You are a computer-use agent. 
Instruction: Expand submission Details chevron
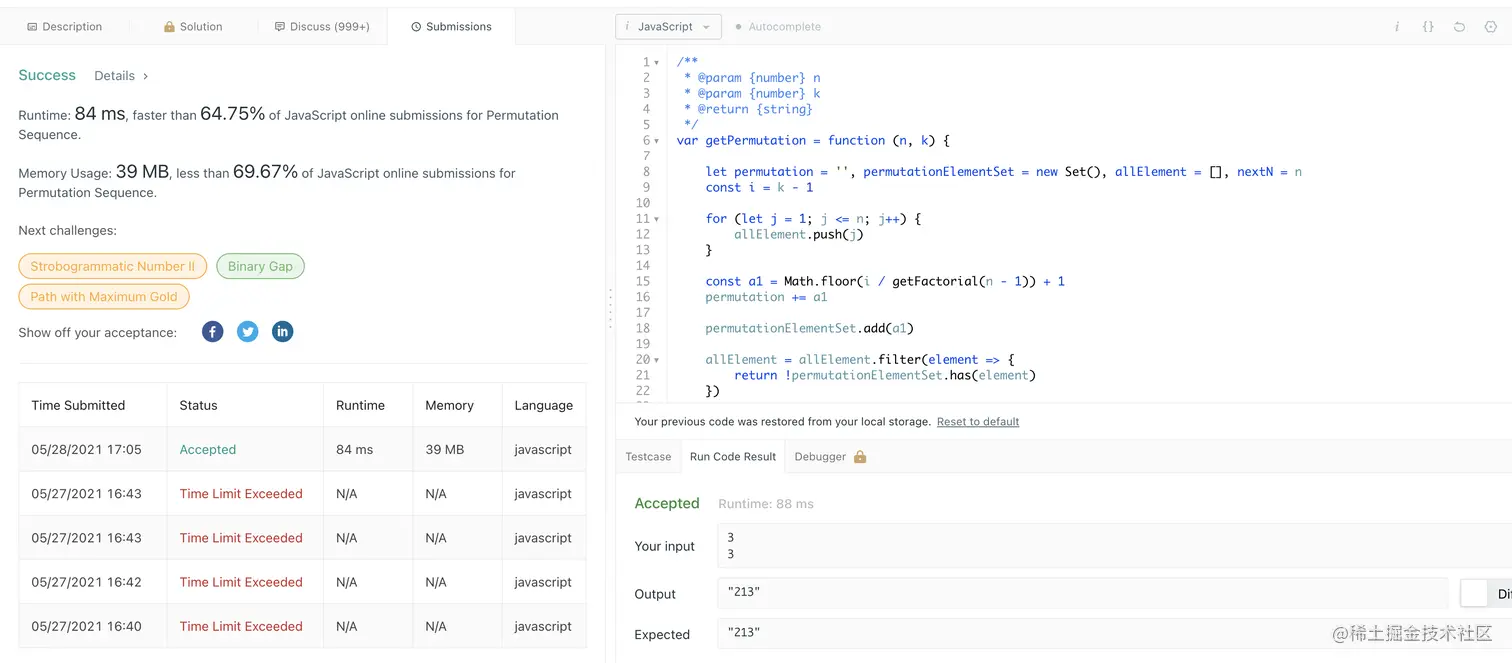coord(145,76)
